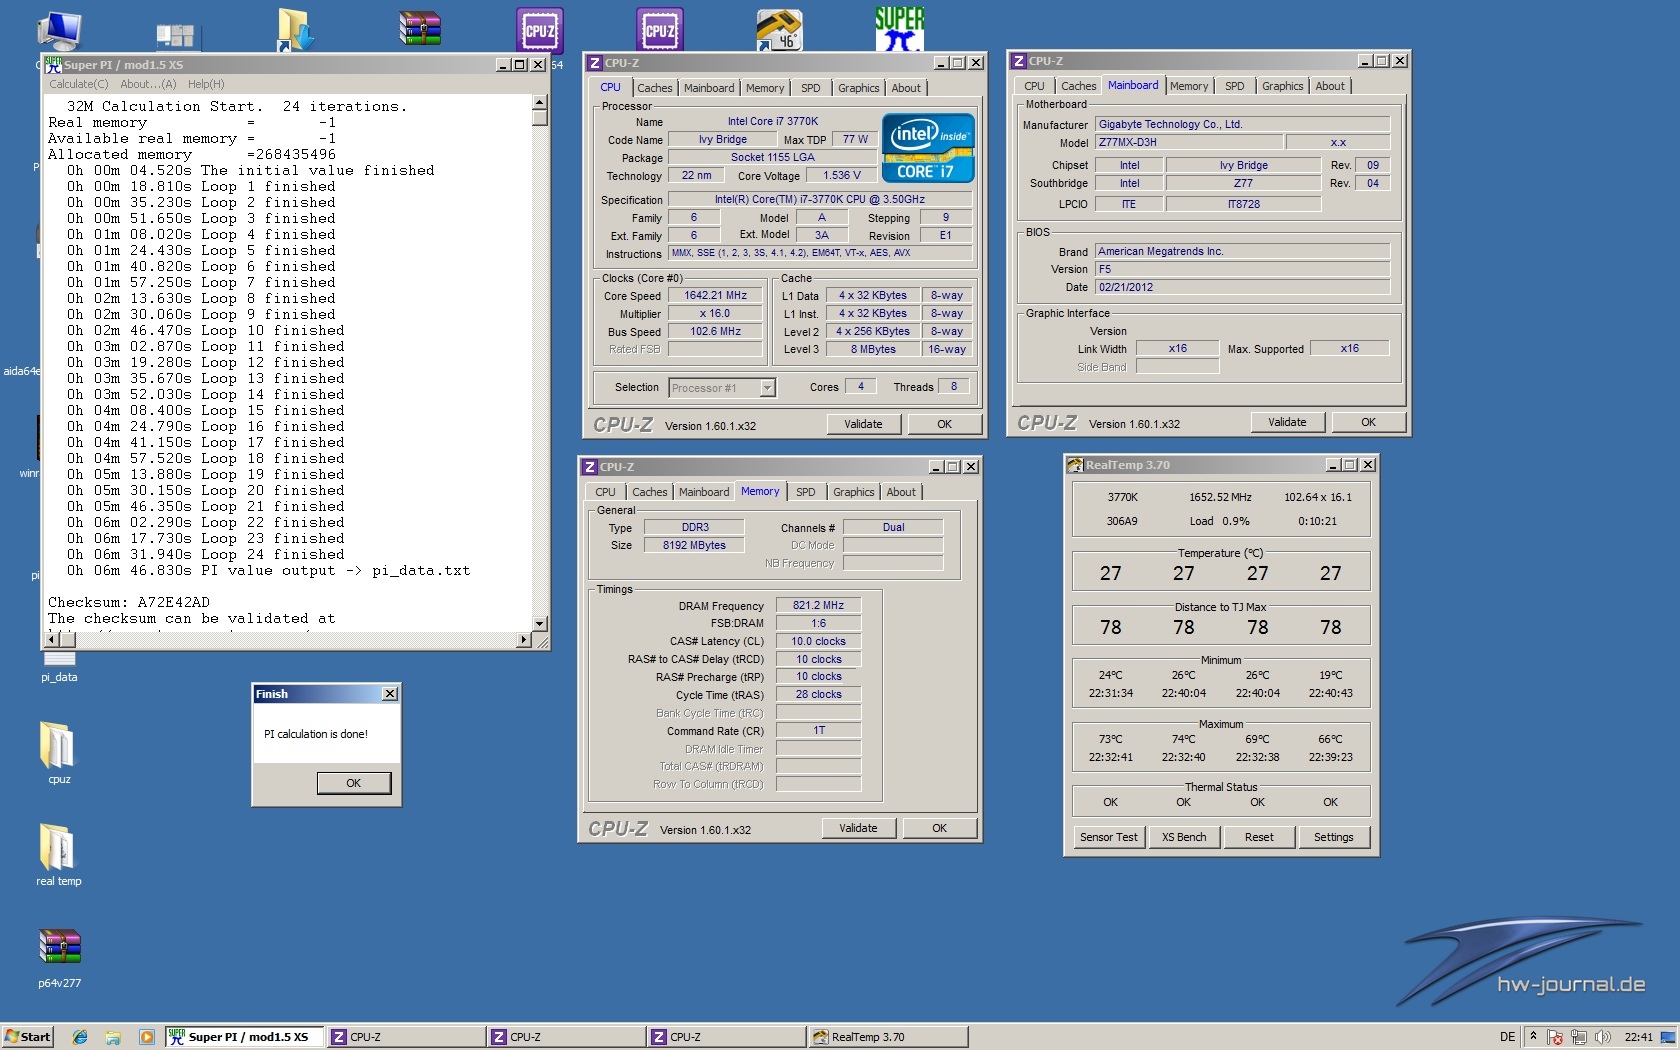The width and height of the screenshot is (1680, 1050).
Task: Open Settings in RealTemp
Action: pyautogui.click(x=1334, y=837)
